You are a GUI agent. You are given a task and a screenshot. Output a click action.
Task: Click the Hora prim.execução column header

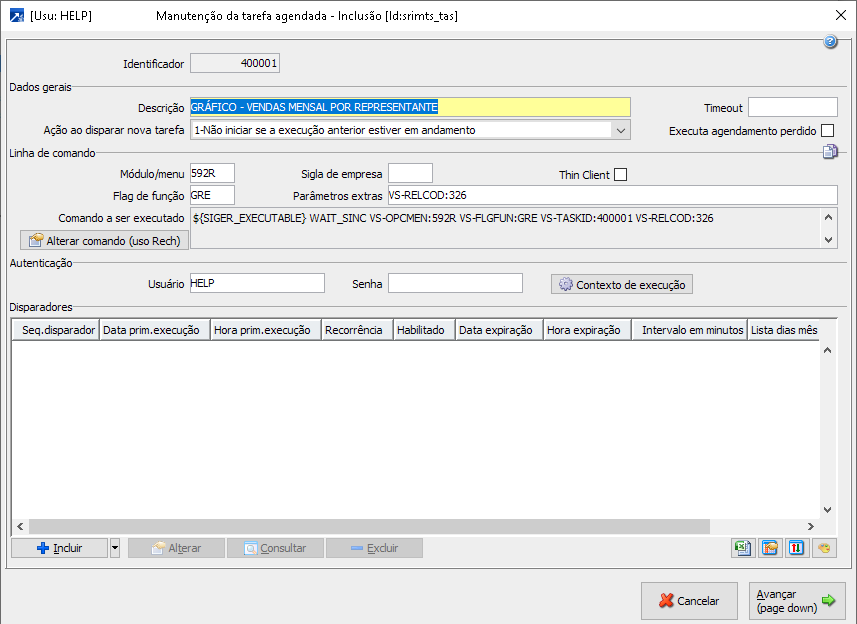coord(266,330)
